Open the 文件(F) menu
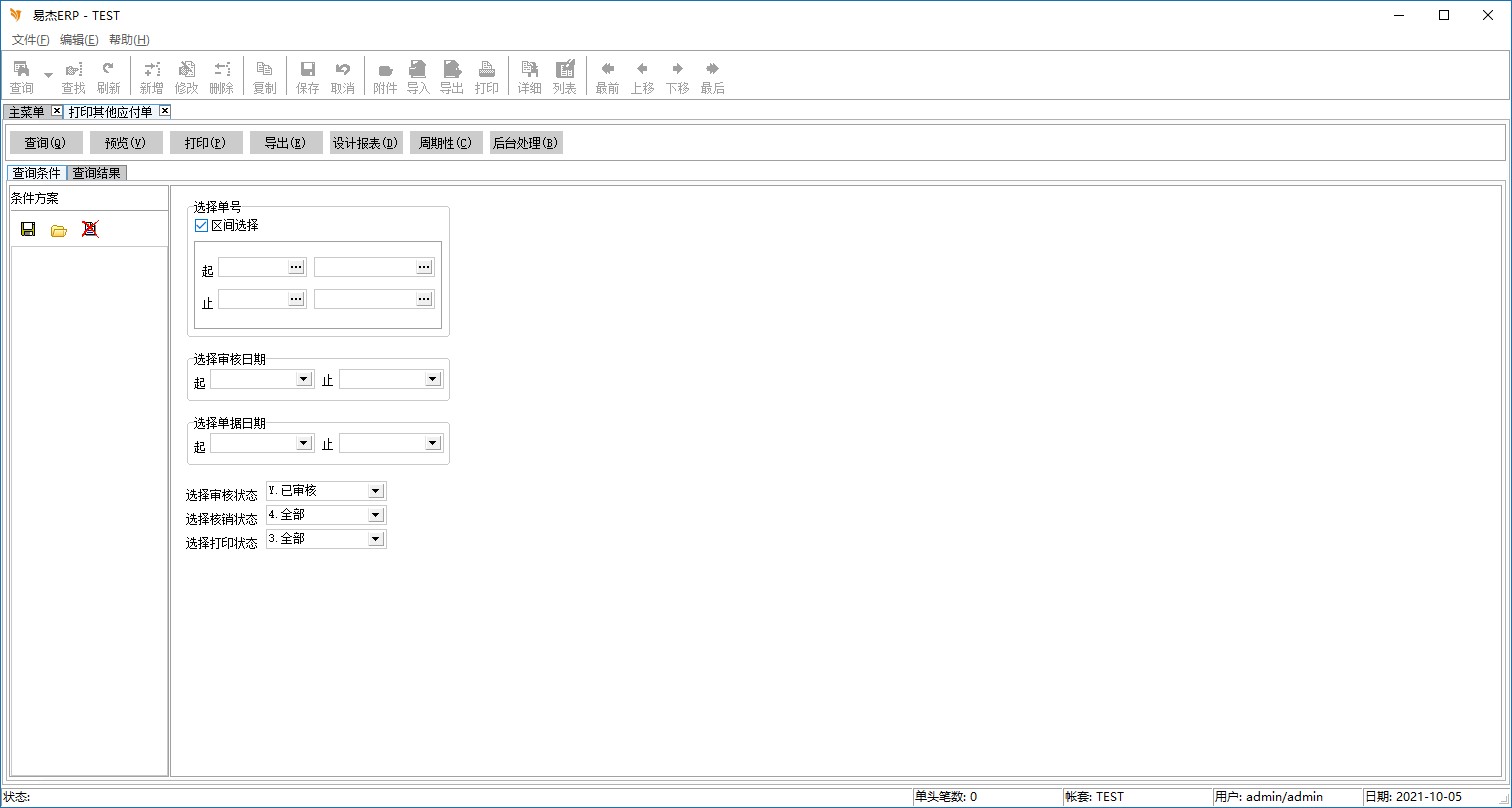The width and height of the screenshot is (1512, 808). point(30,40)
